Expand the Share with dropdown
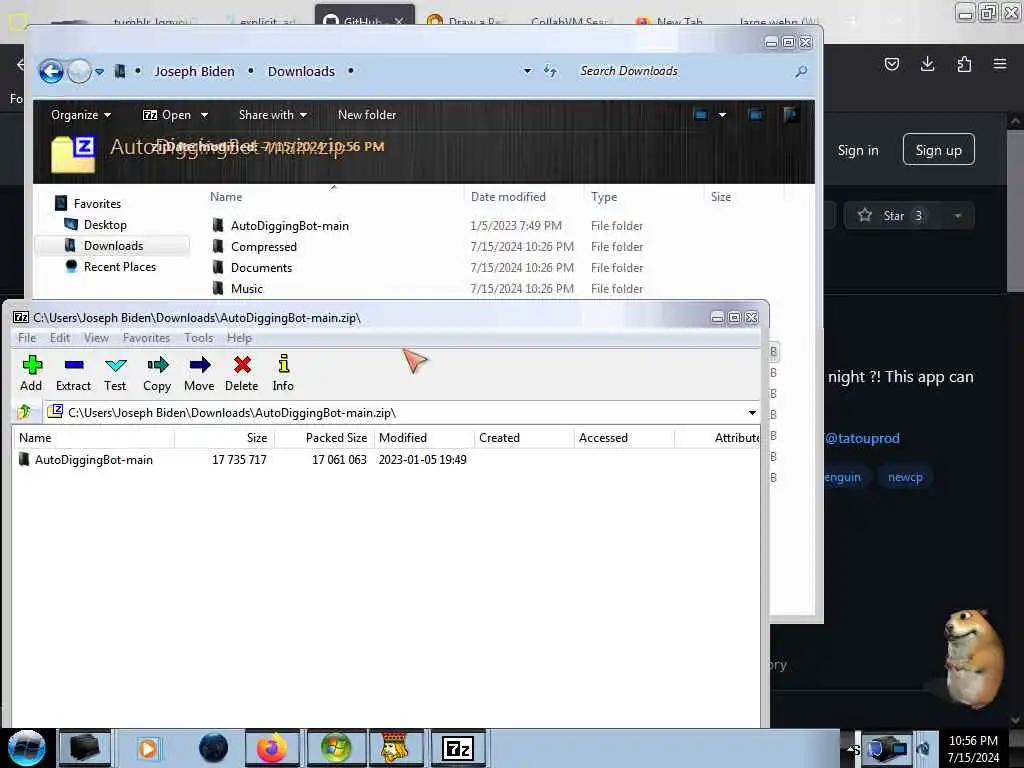The image size is (1024, 768). click(x=273, y=115)
